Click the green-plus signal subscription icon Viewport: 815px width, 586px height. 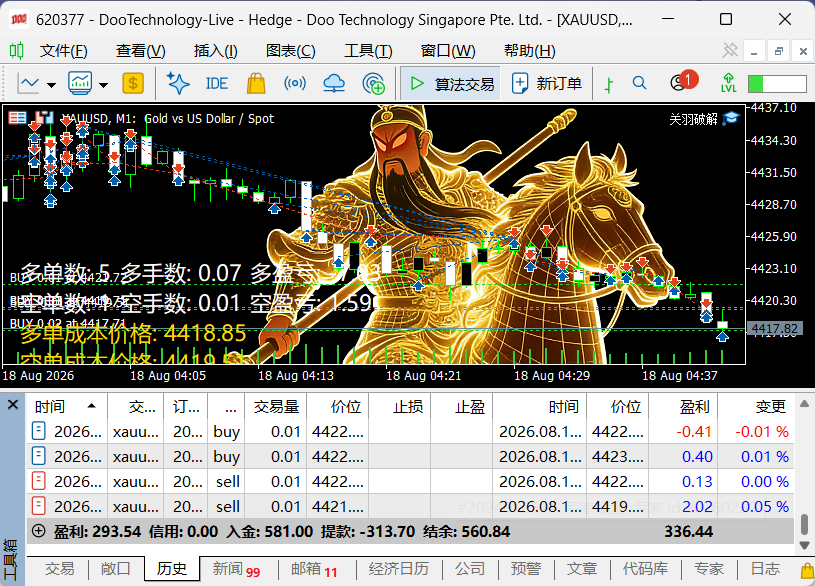[x=373, y=83]
